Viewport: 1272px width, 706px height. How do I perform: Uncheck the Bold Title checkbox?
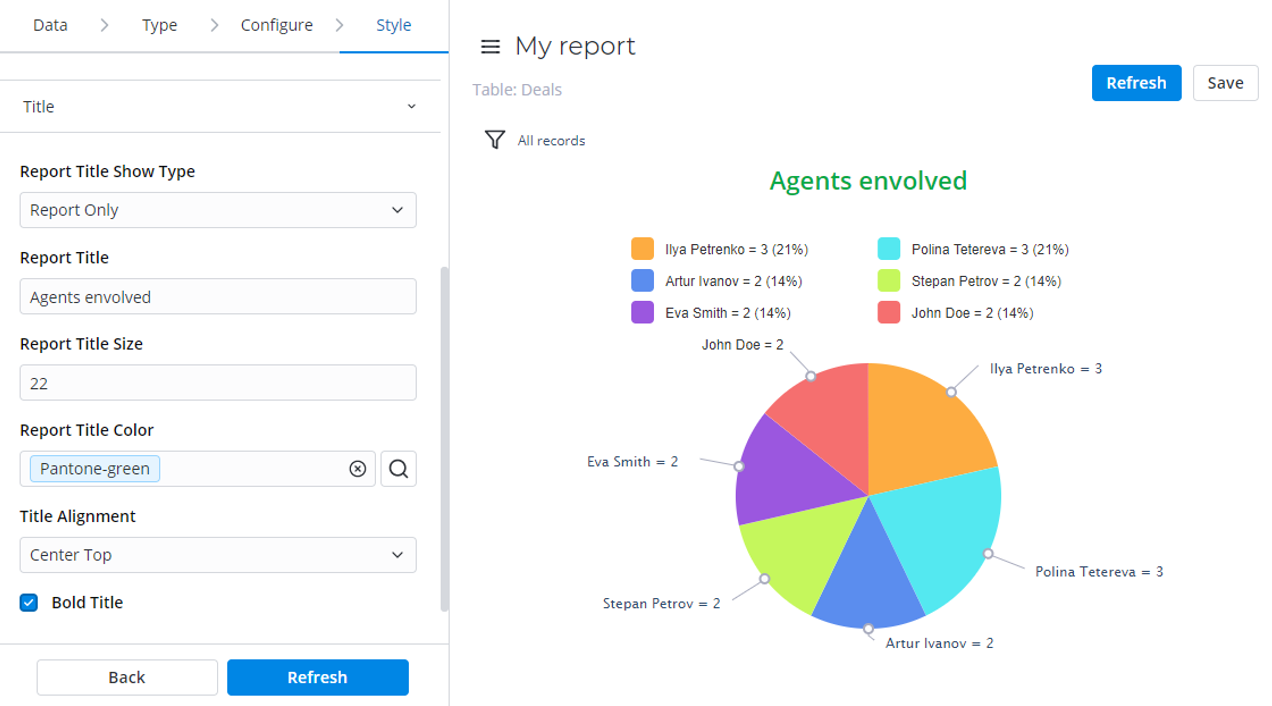tap(29, 603)
